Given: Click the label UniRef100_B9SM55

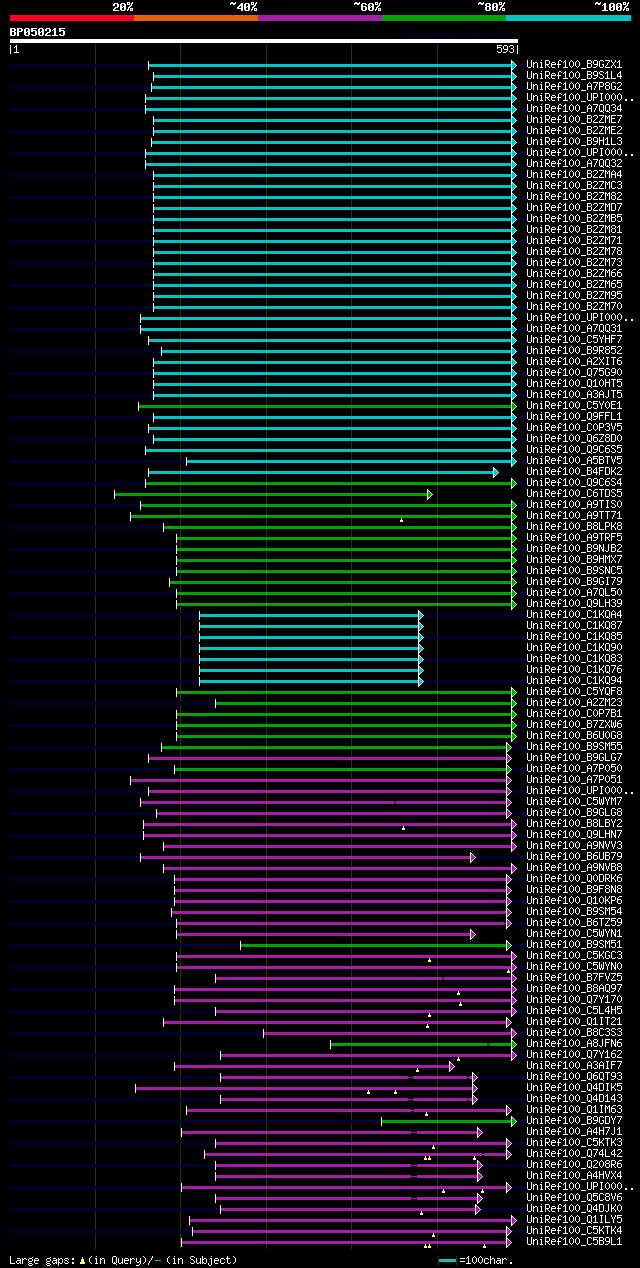Looking at the screenshot, I should (x=575, y=747).
